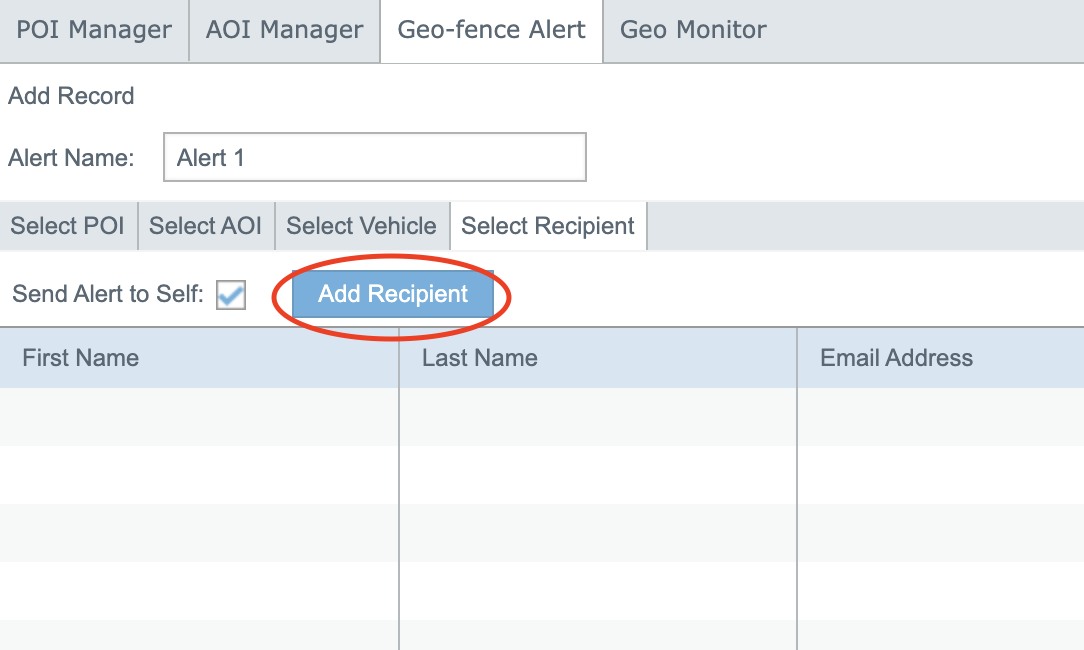Select second empty row under Last Name
Screen dimensions: 1084x650
[x=597, y=475]
